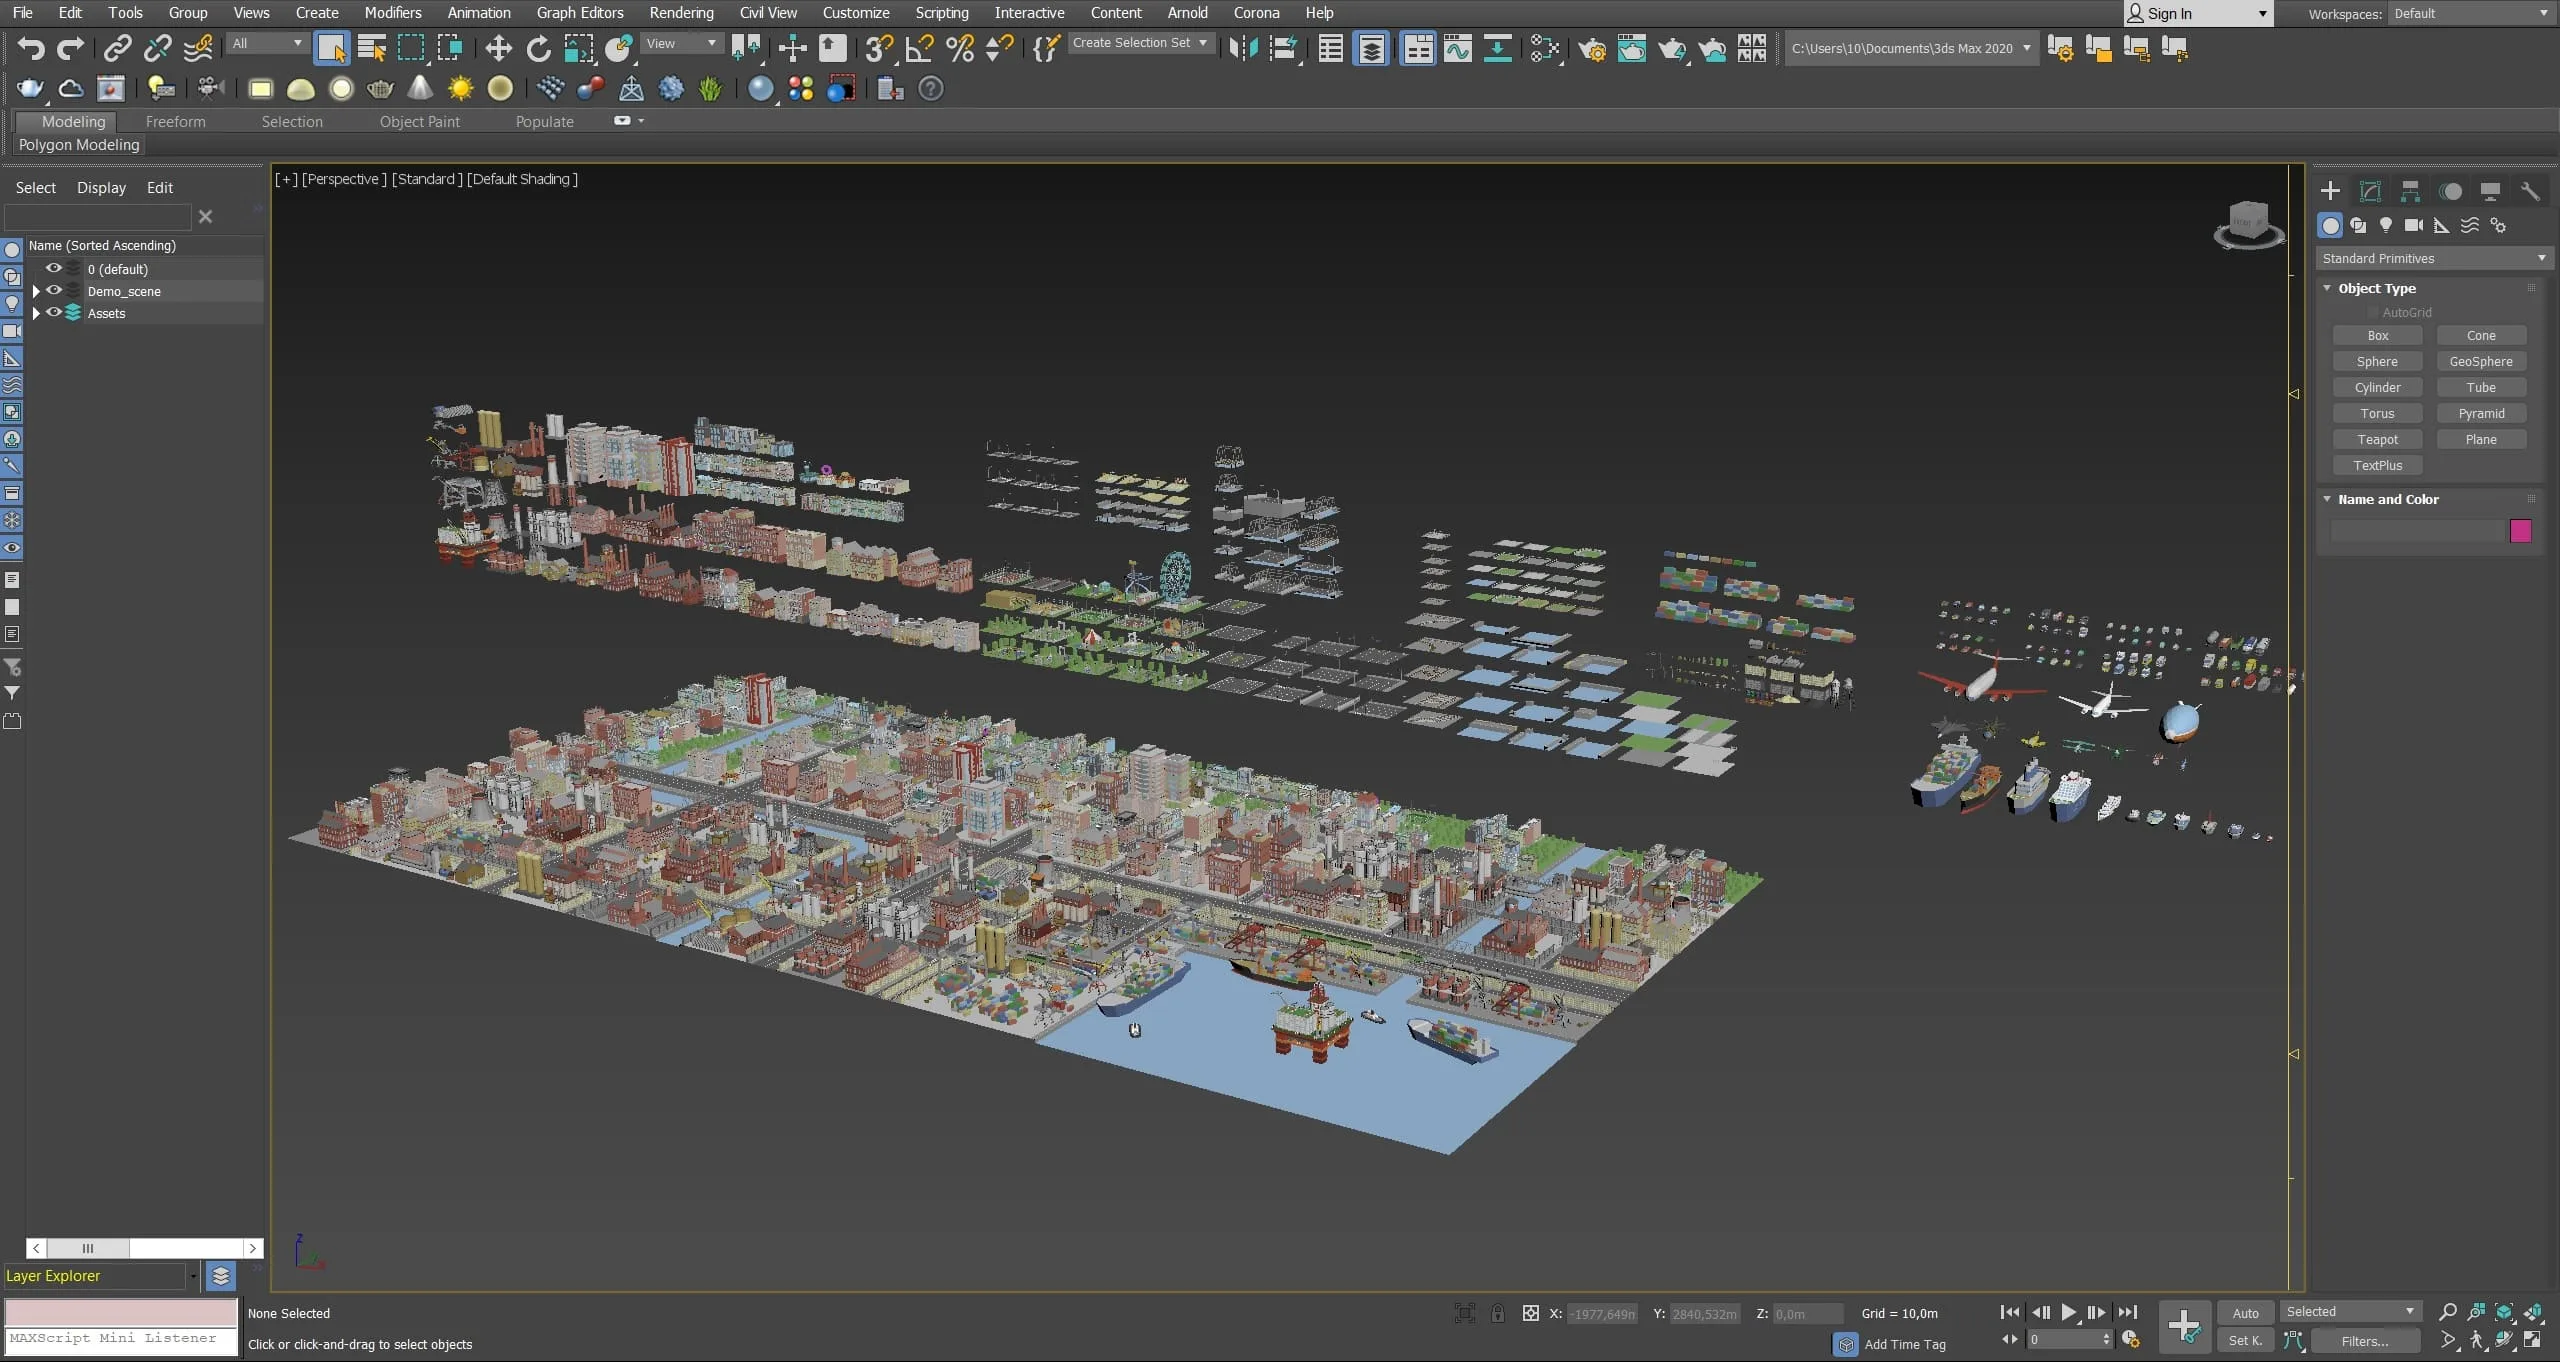
Task: Click the GeoSphere button
Action: [2480, 361]
